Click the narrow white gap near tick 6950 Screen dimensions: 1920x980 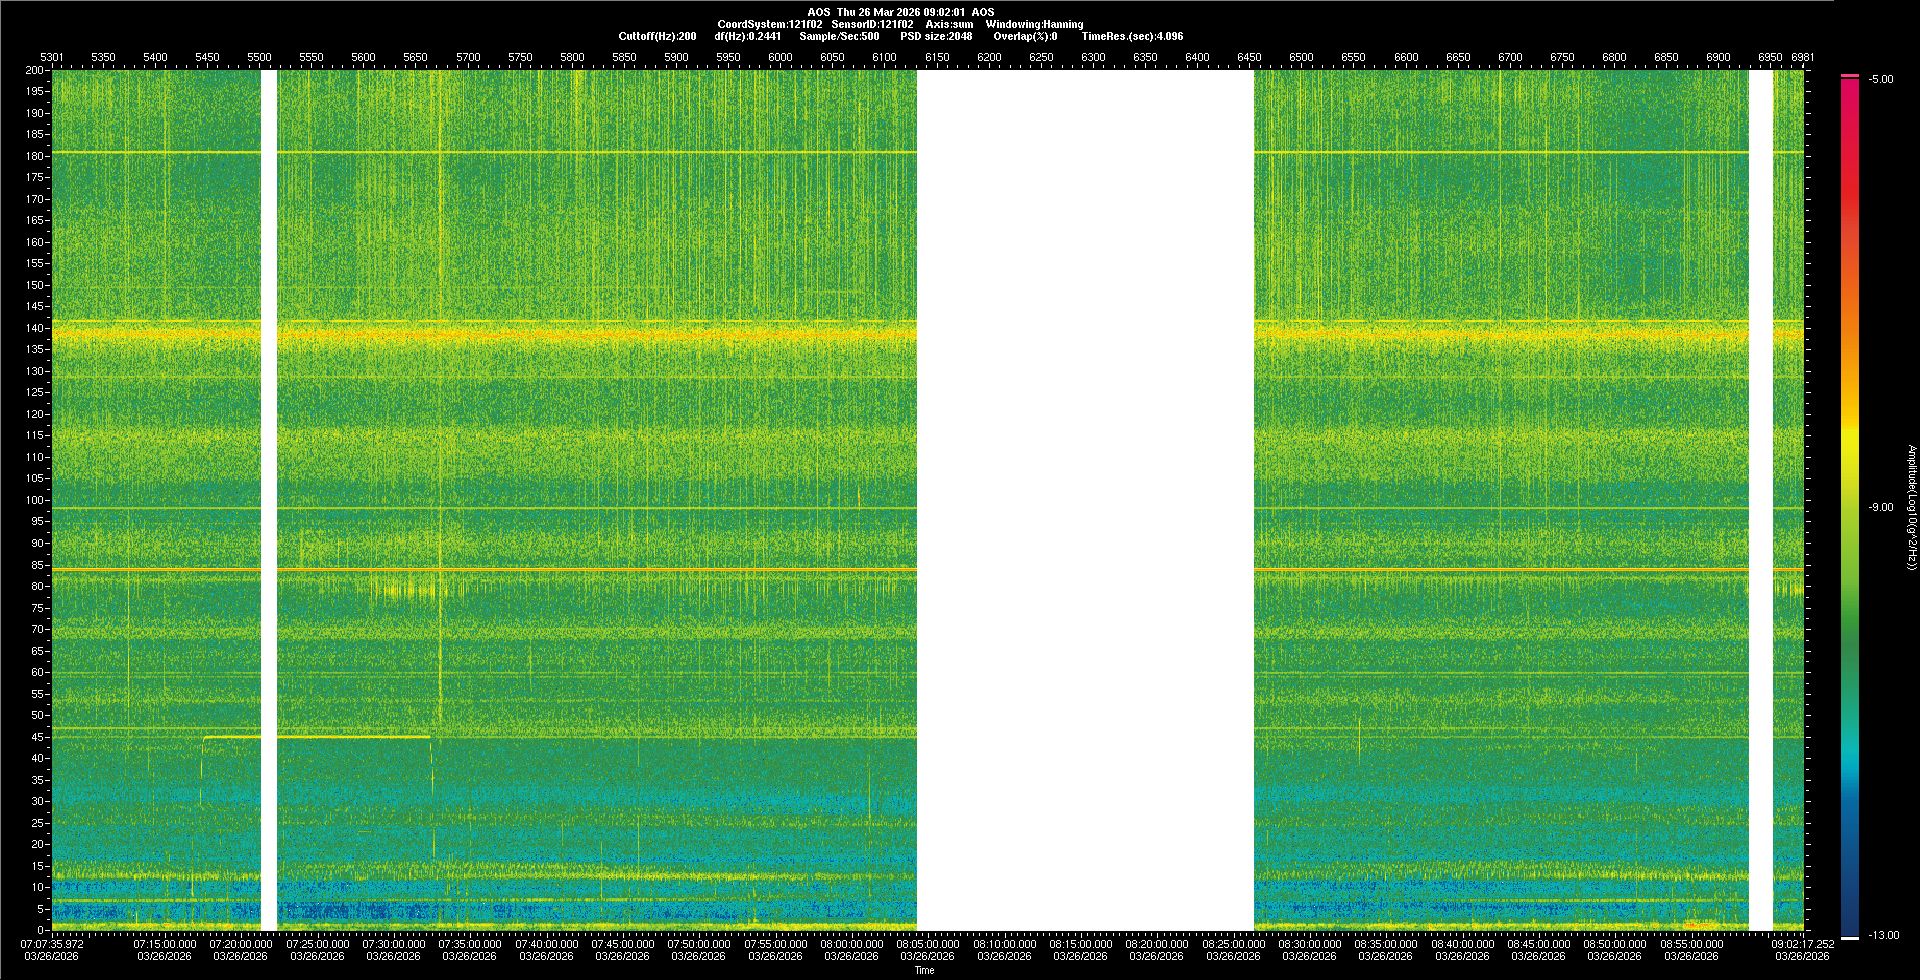[1760, 500]
